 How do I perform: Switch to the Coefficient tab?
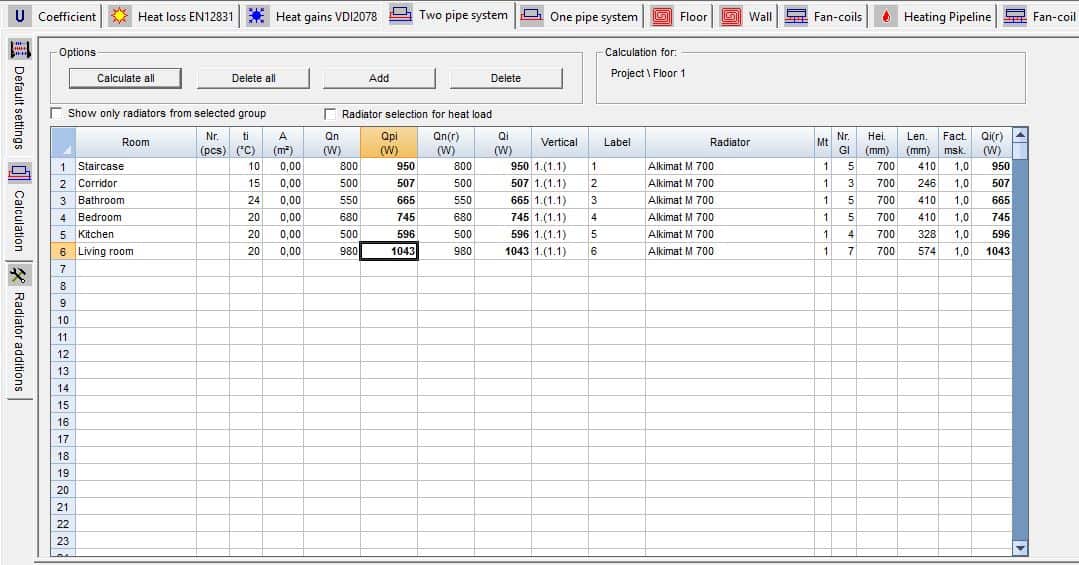coord(57,16)
